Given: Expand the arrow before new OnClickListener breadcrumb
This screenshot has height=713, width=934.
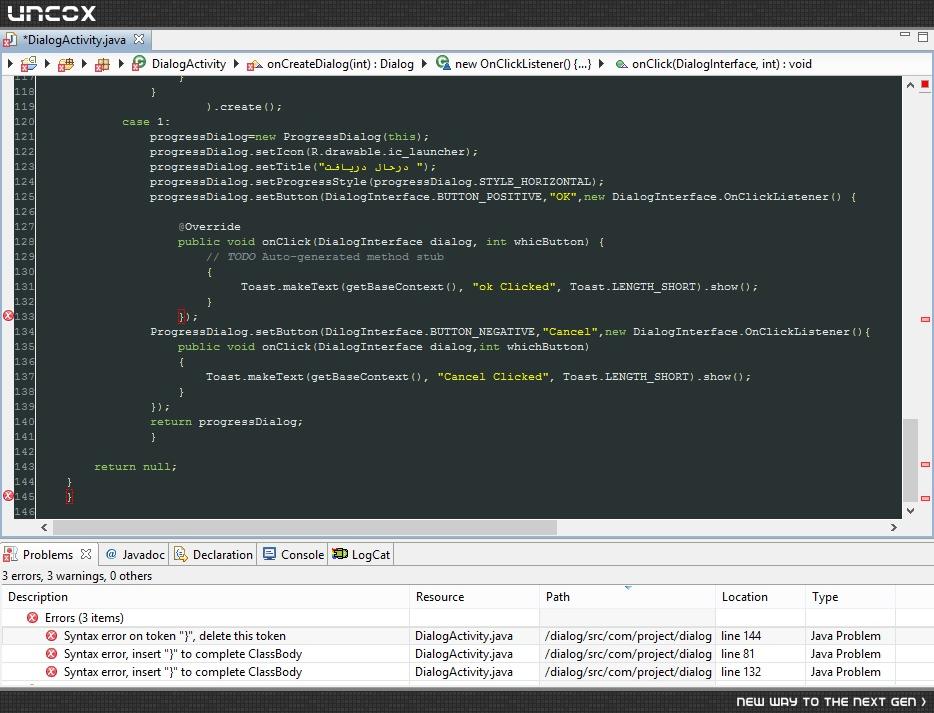Looking at the screenshot, I should [x=425, y=63].
